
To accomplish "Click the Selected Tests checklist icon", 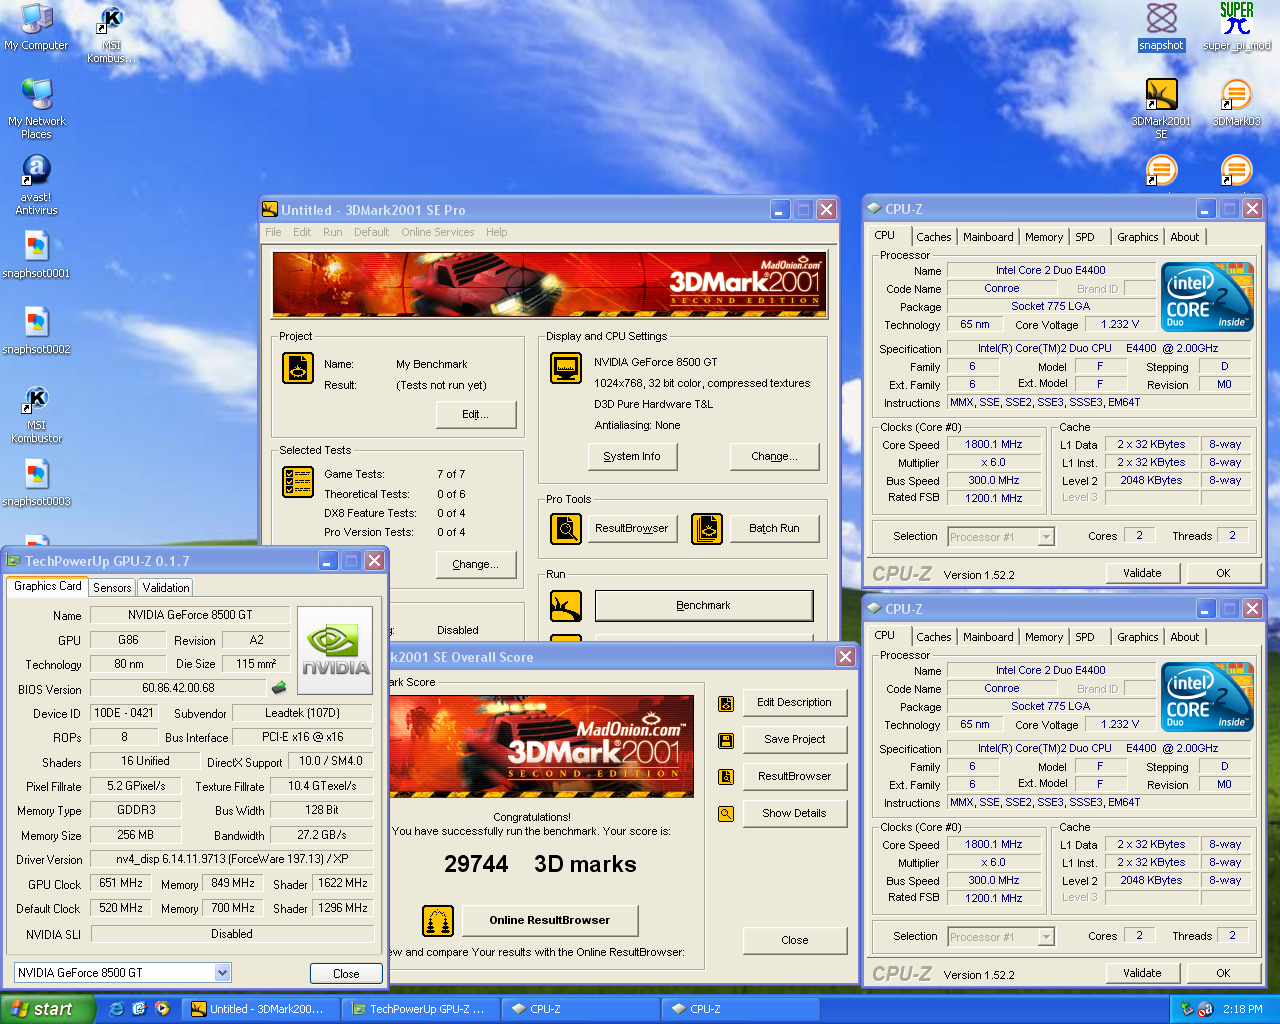I will 298,482.
